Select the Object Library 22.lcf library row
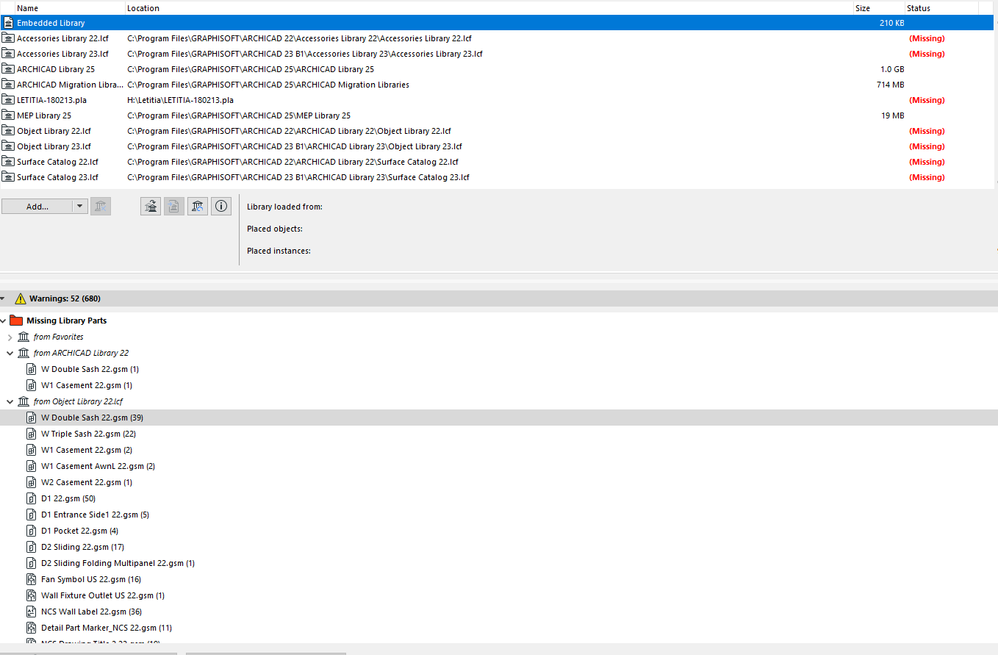Viewport: 998px width, 655px height. pyautogui.click(x=496, y=131)
